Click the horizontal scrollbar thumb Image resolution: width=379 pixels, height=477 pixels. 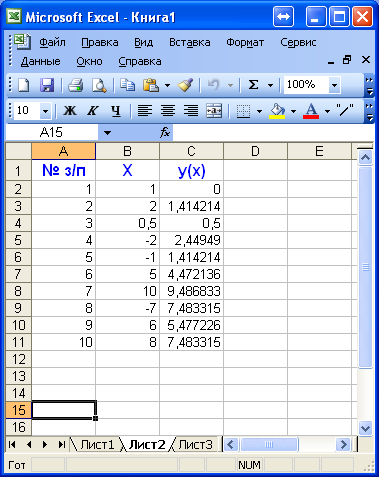(x=269, y=444)
